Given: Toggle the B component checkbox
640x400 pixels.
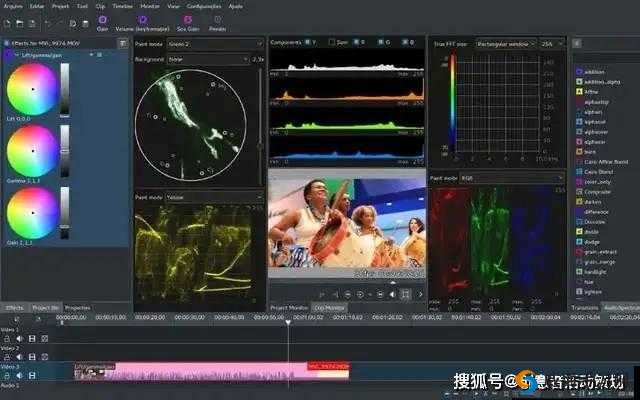Looking at the screenshot, I should (x=405, y=42).
